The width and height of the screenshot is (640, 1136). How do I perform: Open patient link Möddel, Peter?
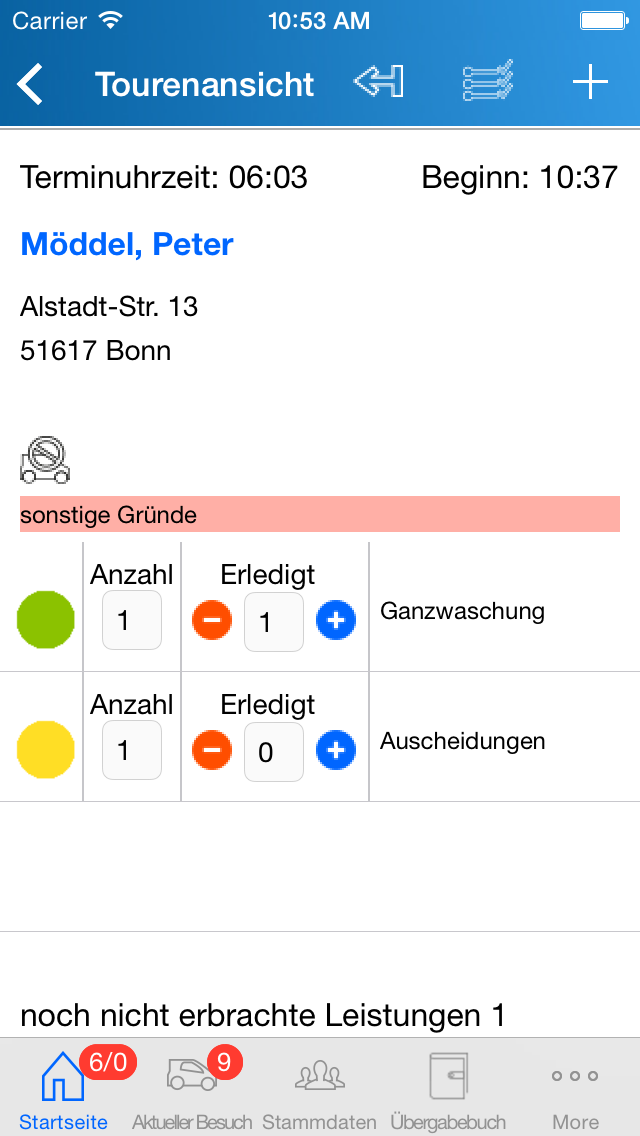[x=127, y=244]
